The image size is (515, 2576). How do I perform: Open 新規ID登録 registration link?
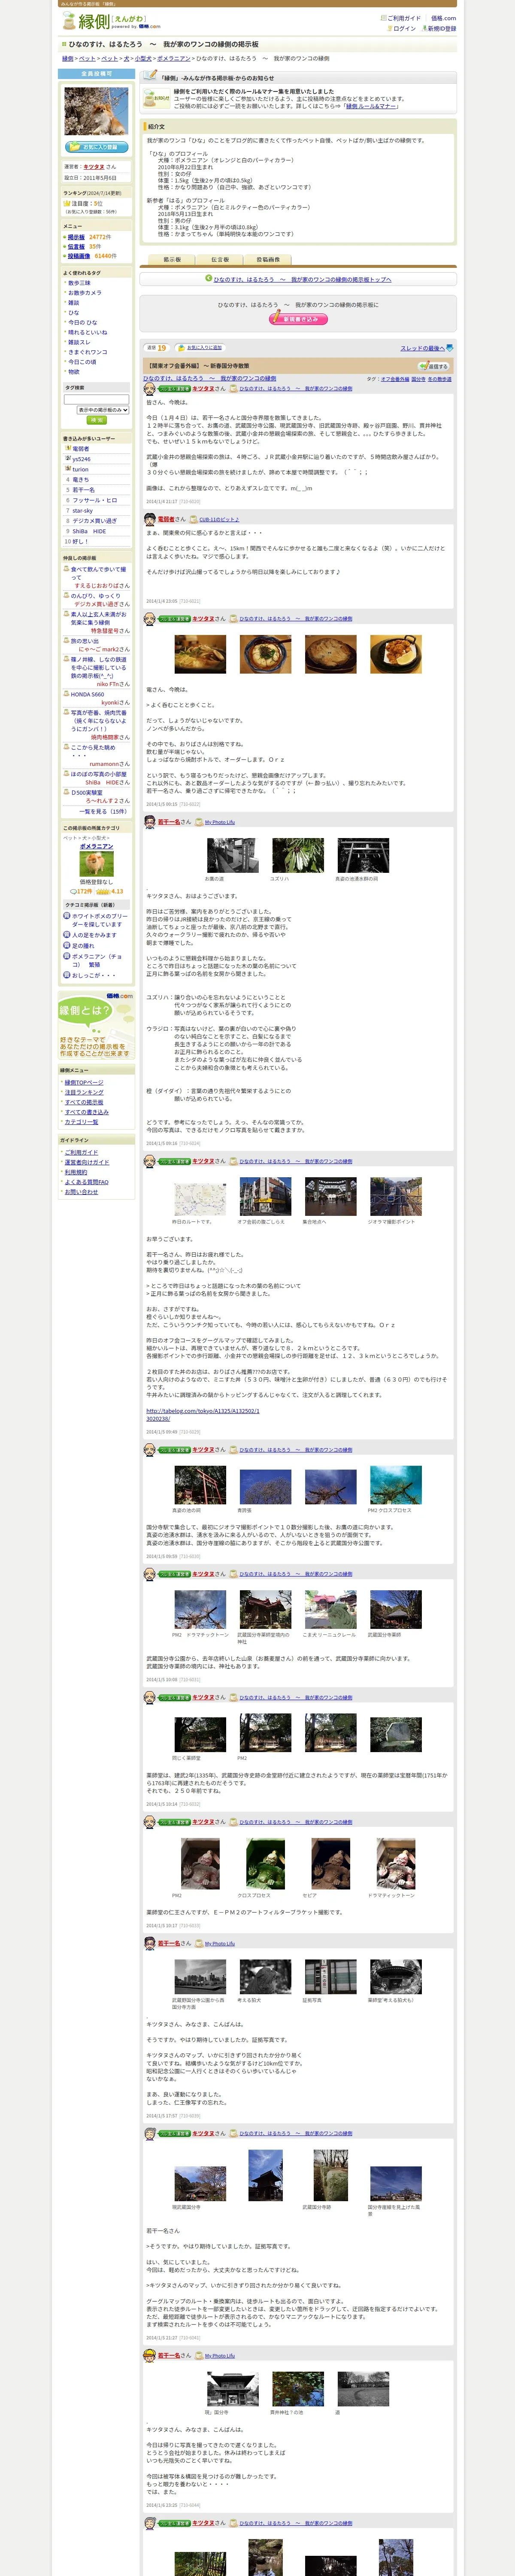pyautogui.click(x=441, y=28)
